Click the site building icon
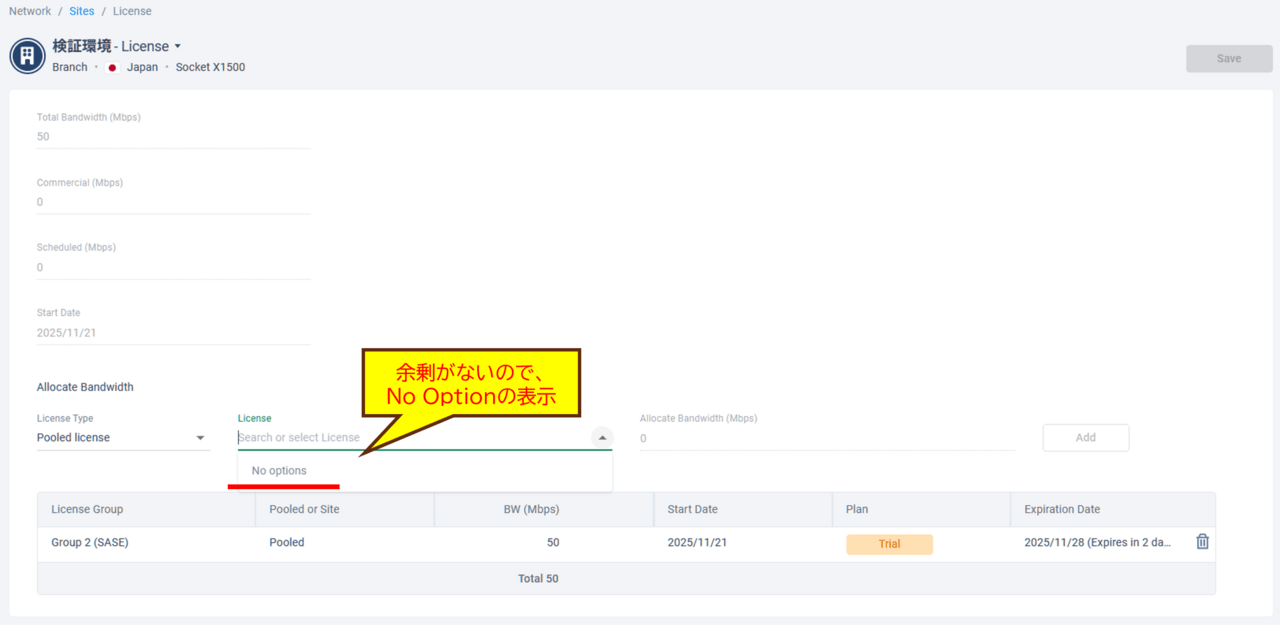 (x=27, y=56)
